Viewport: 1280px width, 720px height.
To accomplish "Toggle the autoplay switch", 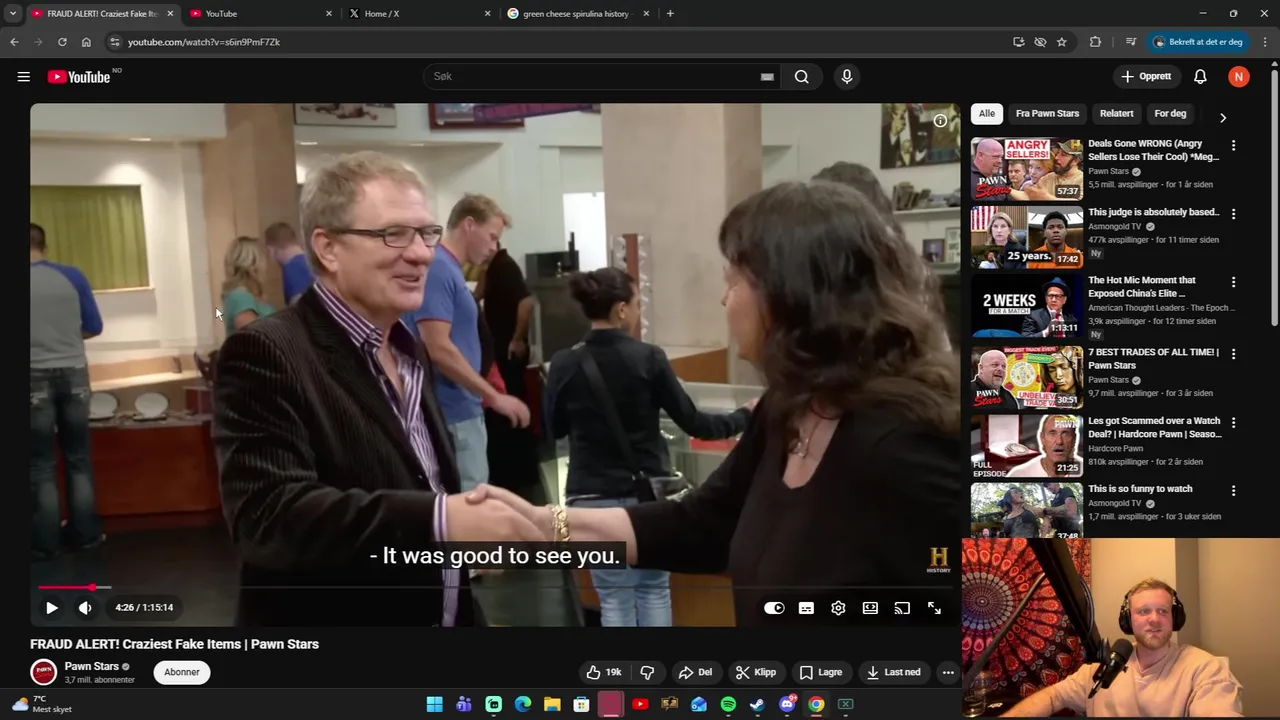I will pos(774,608).
